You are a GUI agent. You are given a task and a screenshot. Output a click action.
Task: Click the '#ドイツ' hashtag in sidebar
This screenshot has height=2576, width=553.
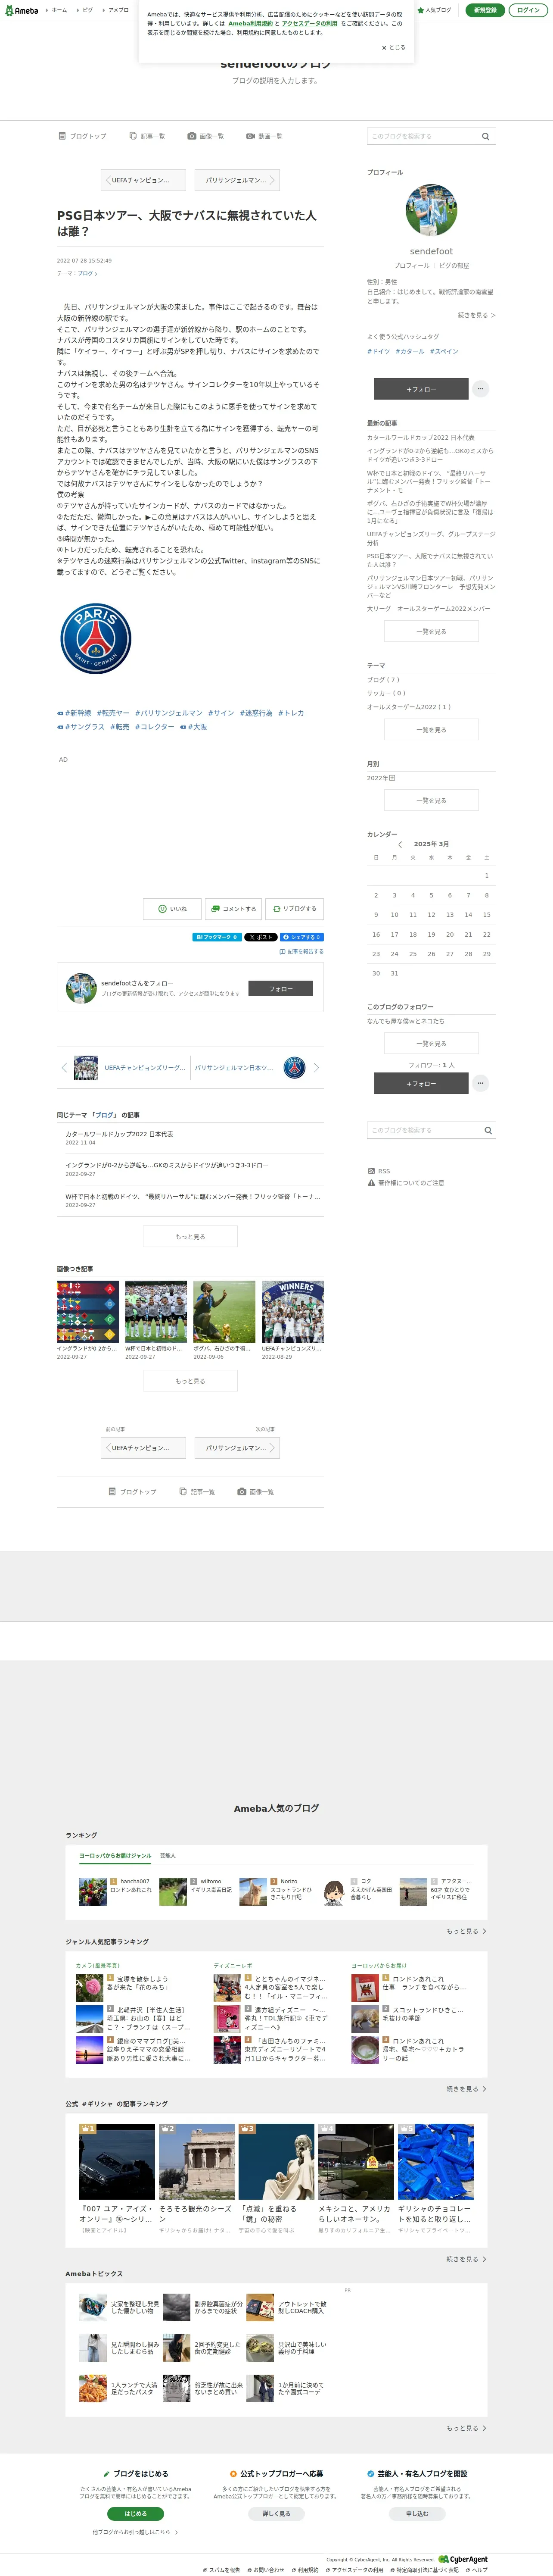pos(378,351)
